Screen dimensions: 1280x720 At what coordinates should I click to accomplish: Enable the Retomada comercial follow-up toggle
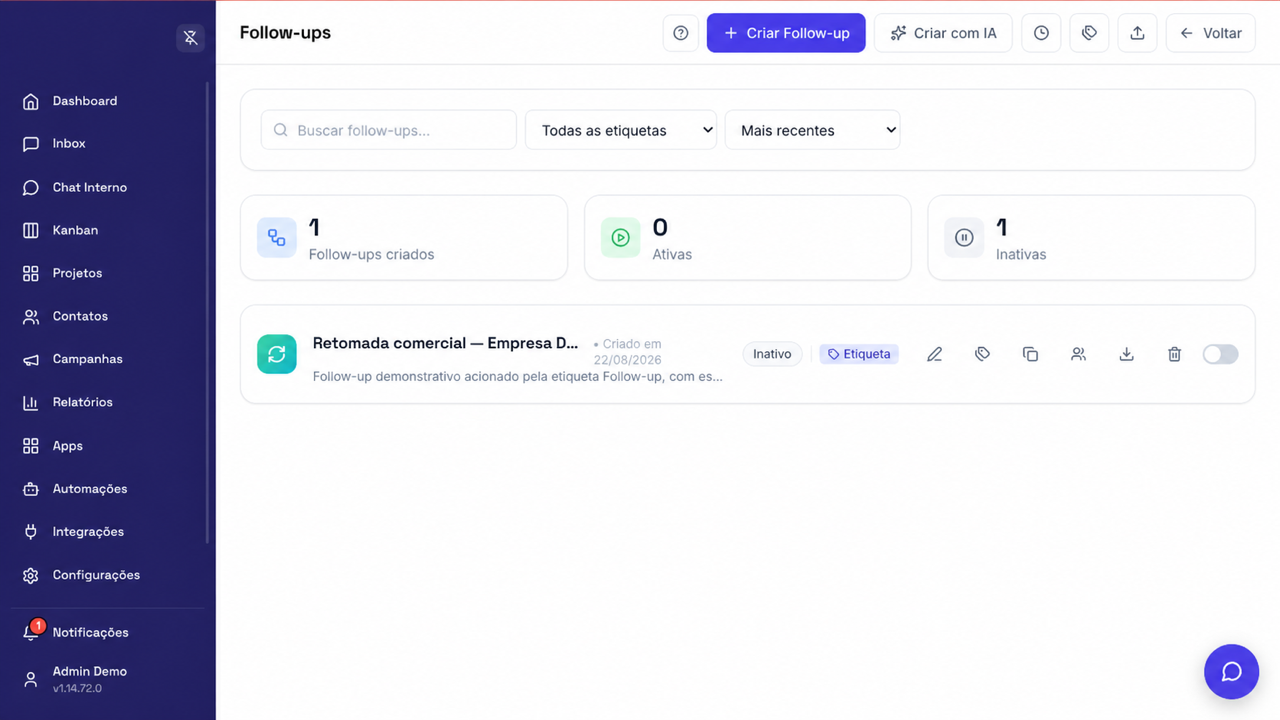[x=1220, y=354]
